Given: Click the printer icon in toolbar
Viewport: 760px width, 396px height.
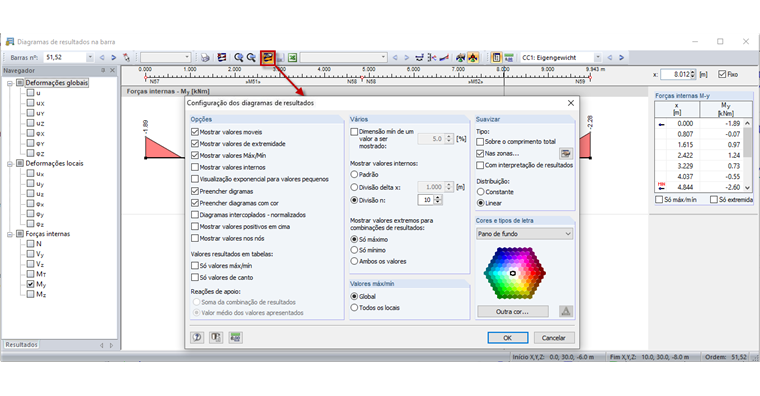Looking at the screenshot, I should (x=206, y=58).
